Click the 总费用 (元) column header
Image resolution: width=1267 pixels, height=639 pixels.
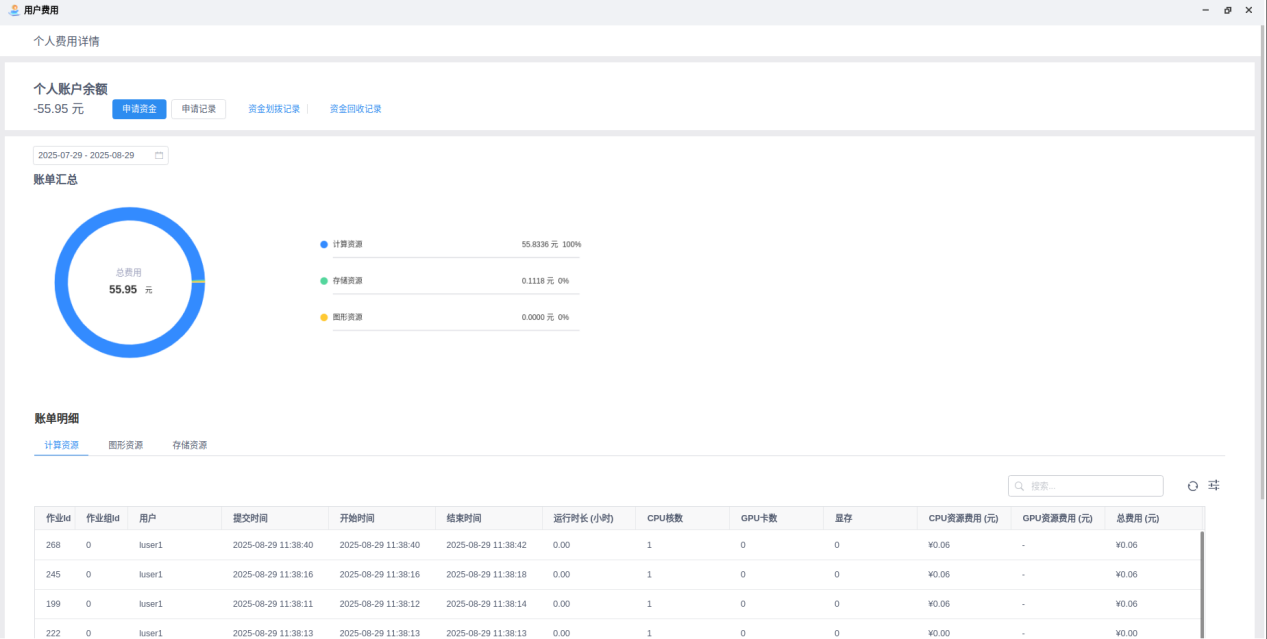(1138, 518)
